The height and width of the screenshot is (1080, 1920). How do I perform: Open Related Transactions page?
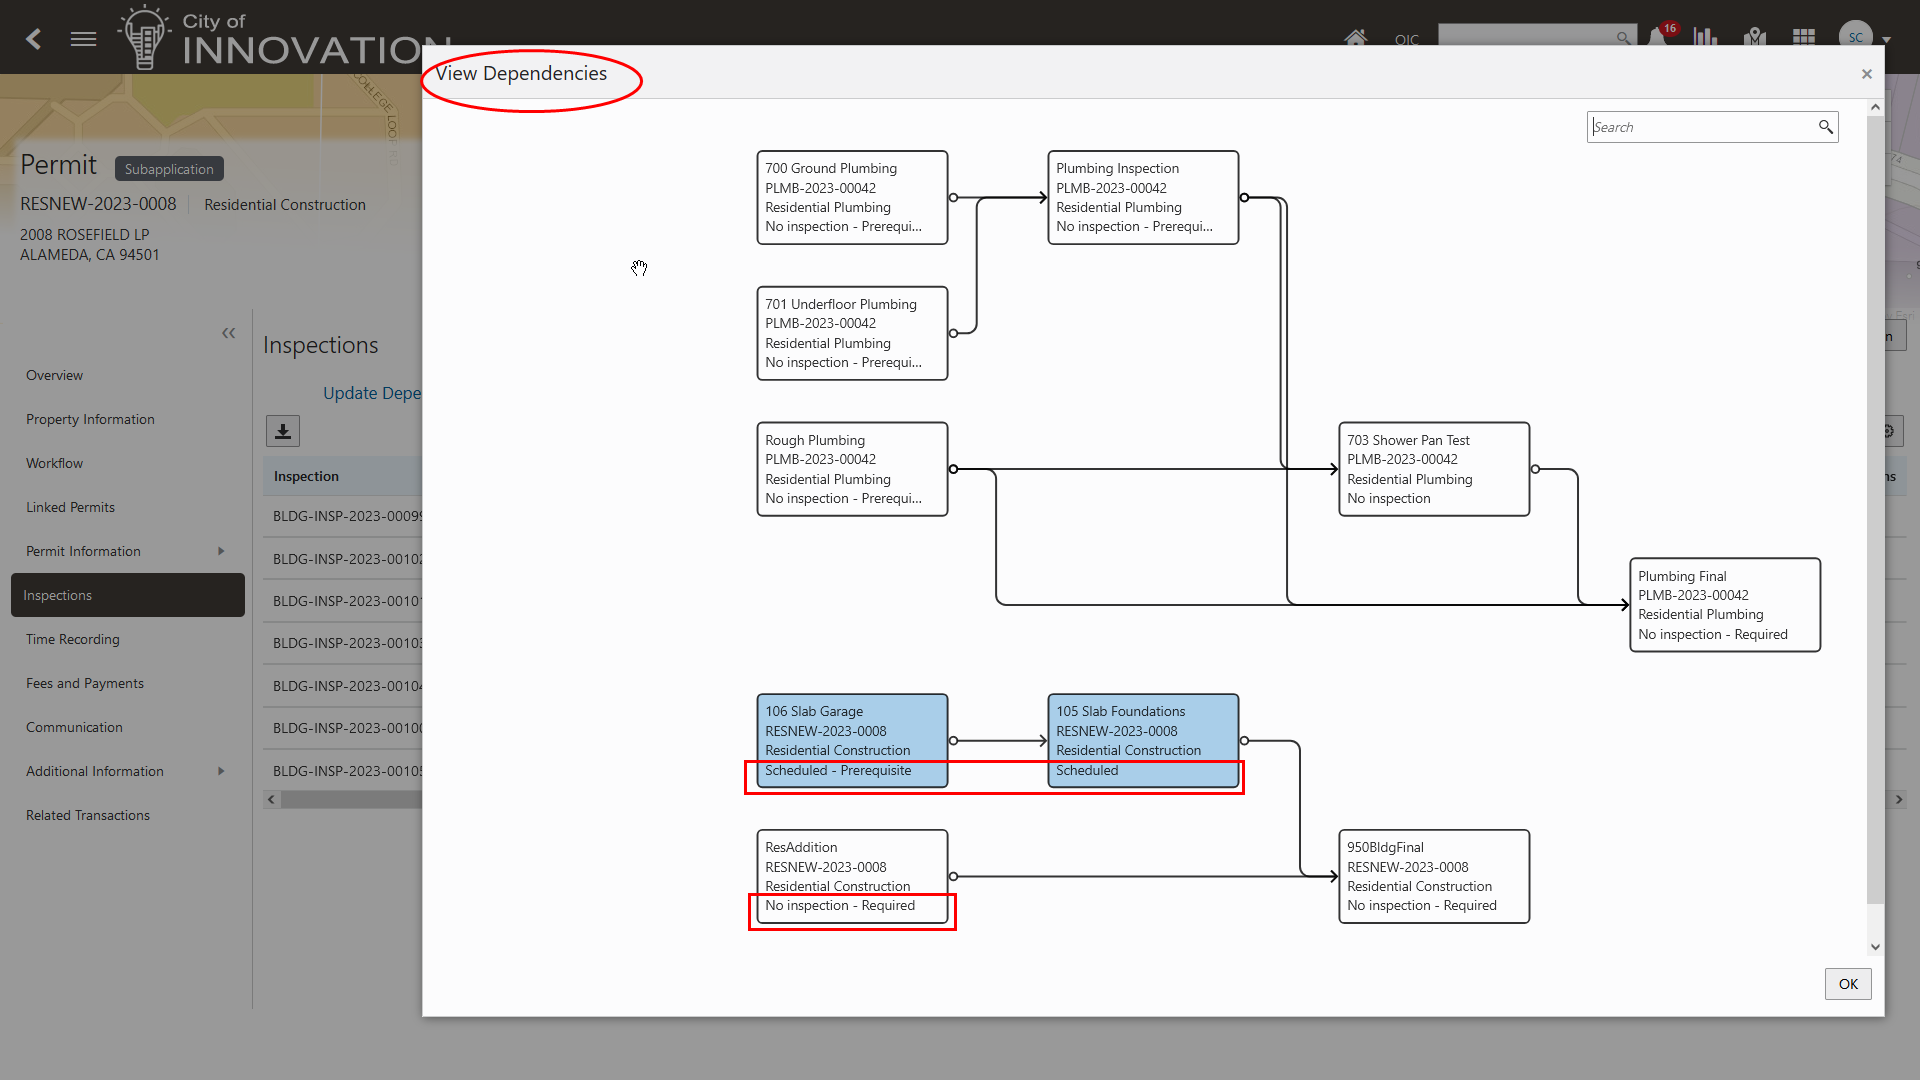[x=88, y=815]
